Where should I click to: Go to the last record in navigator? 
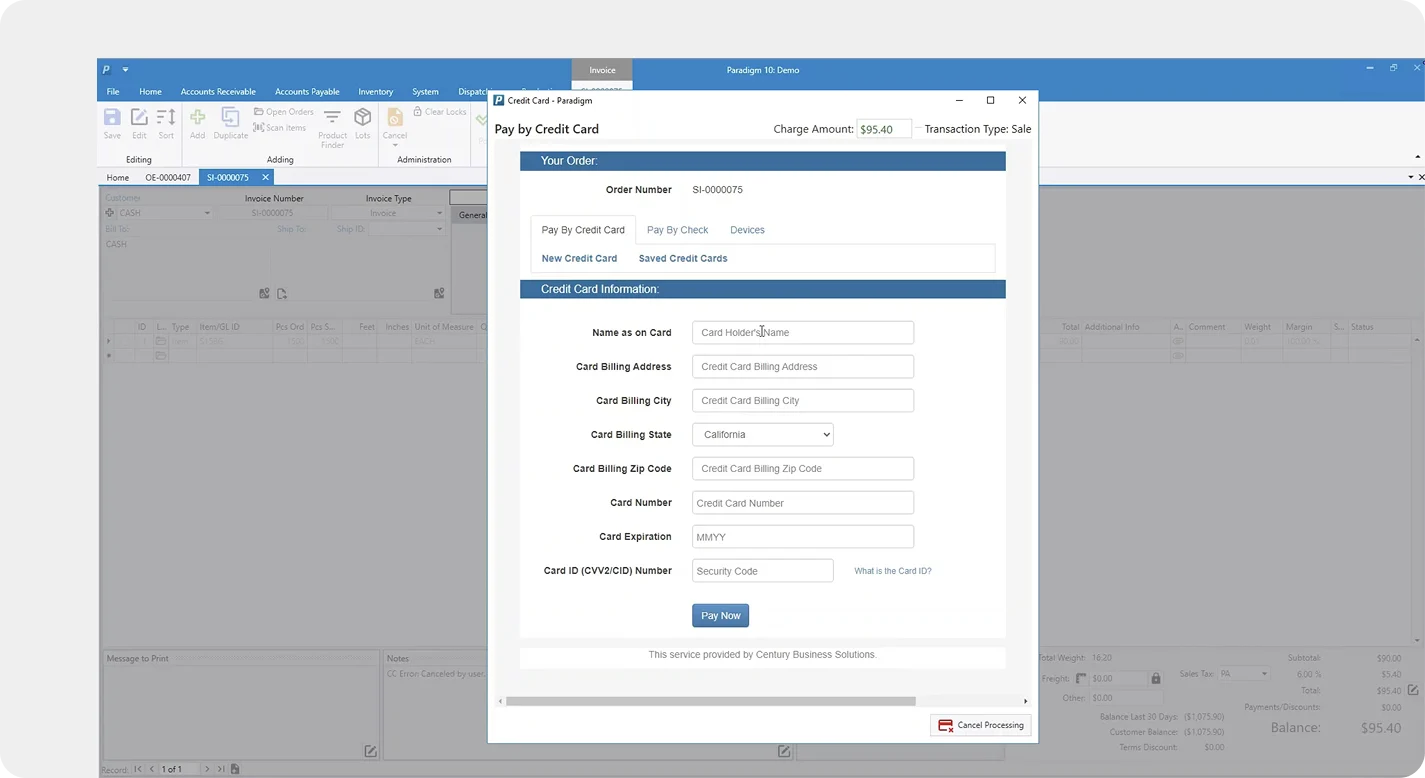click(221, 769)
